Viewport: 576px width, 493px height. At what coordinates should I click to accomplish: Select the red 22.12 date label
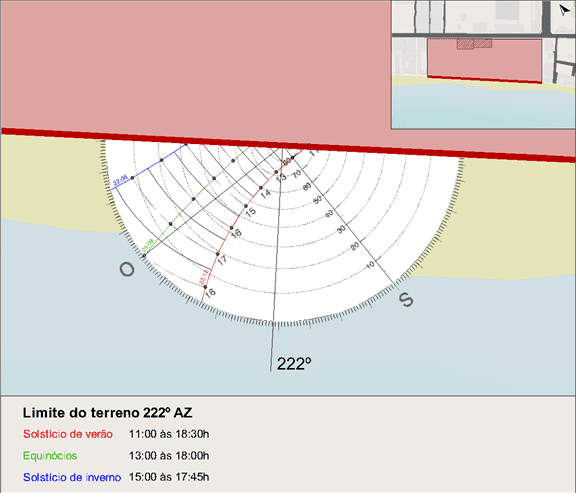click(x=203, y=277)
